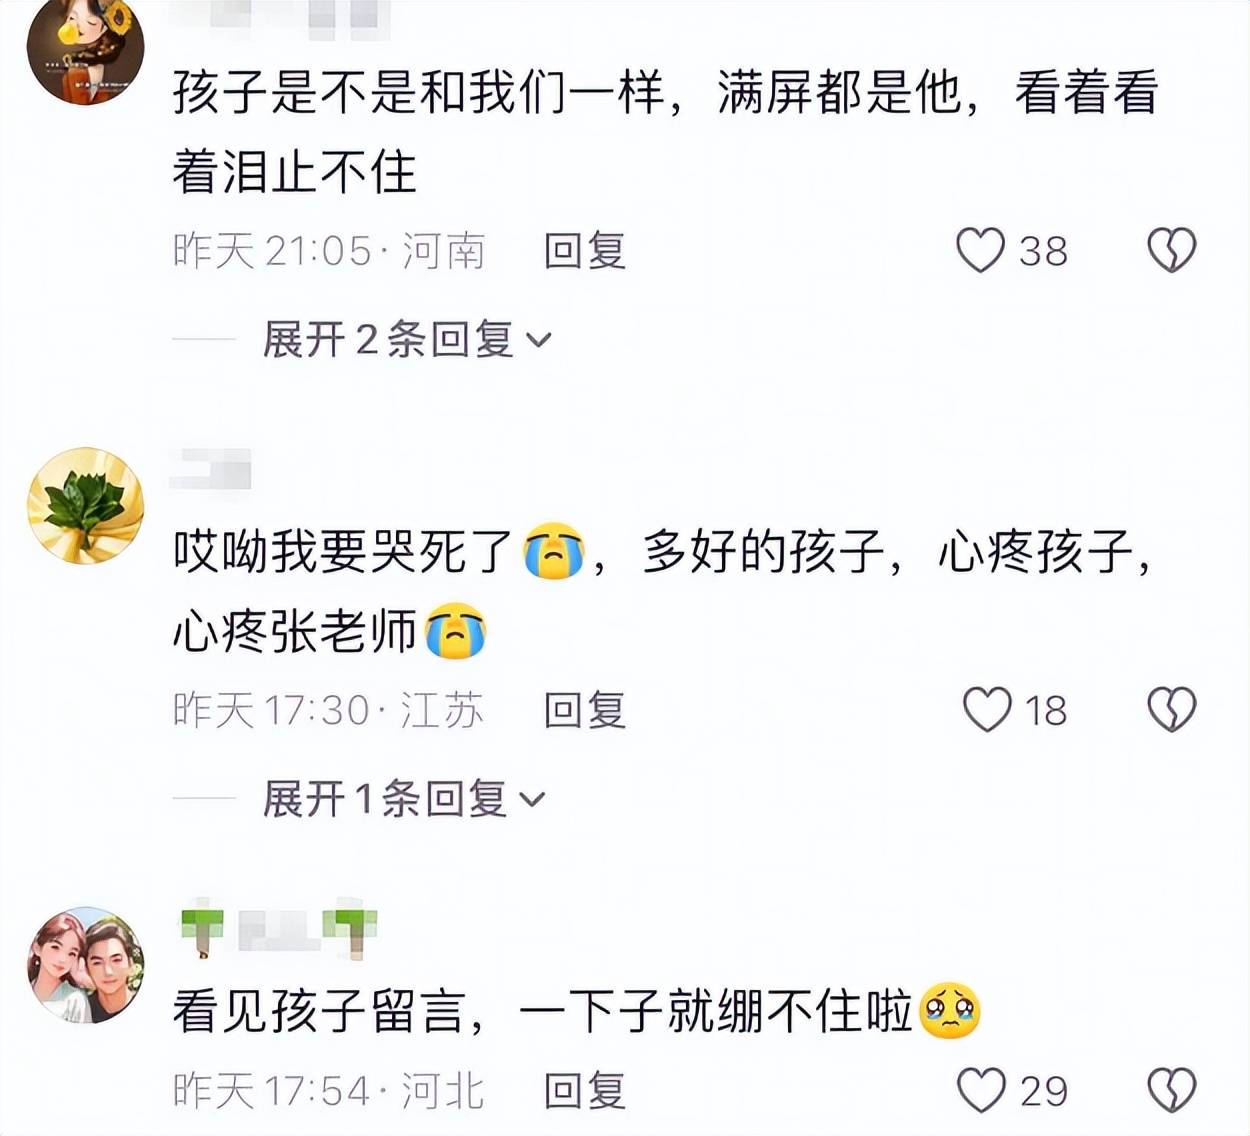Dislike the Henan comment via broken heart
1250x1136 pixels.
point(1171,250)
